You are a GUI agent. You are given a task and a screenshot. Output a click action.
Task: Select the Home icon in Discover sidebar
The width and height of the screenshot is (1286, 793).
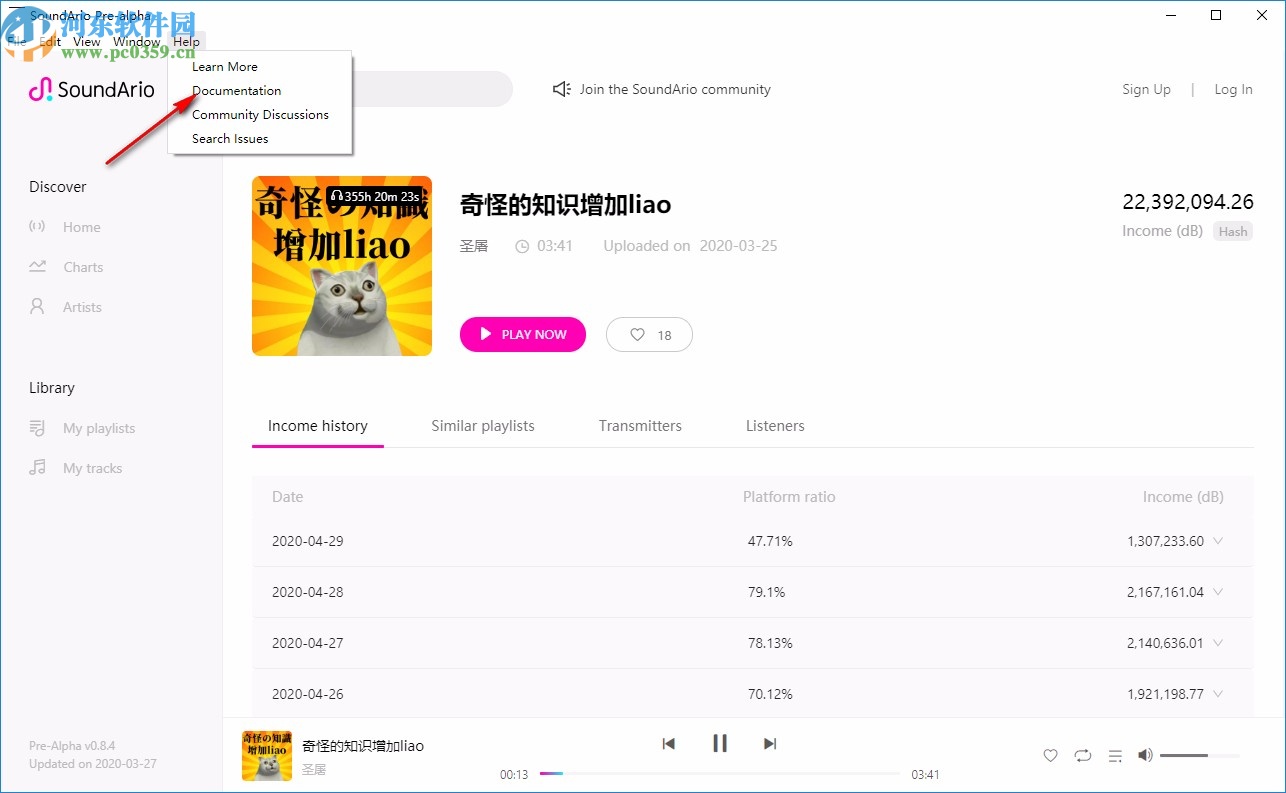coord(40,227)
